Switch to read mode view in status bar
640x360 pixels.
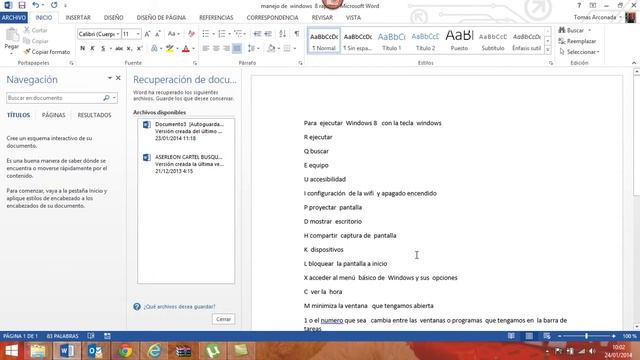click(x=511, y=336)
